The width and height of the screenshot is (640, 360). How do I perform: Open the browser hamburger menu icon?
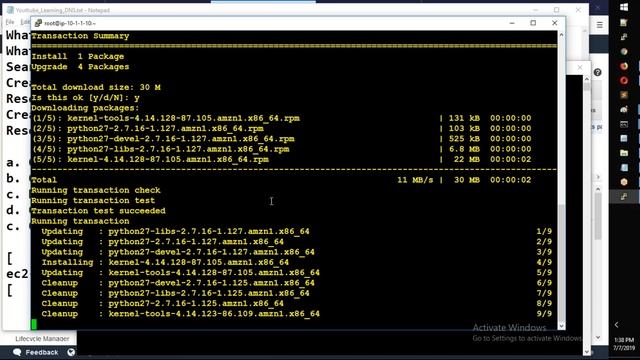click(600, 25)
